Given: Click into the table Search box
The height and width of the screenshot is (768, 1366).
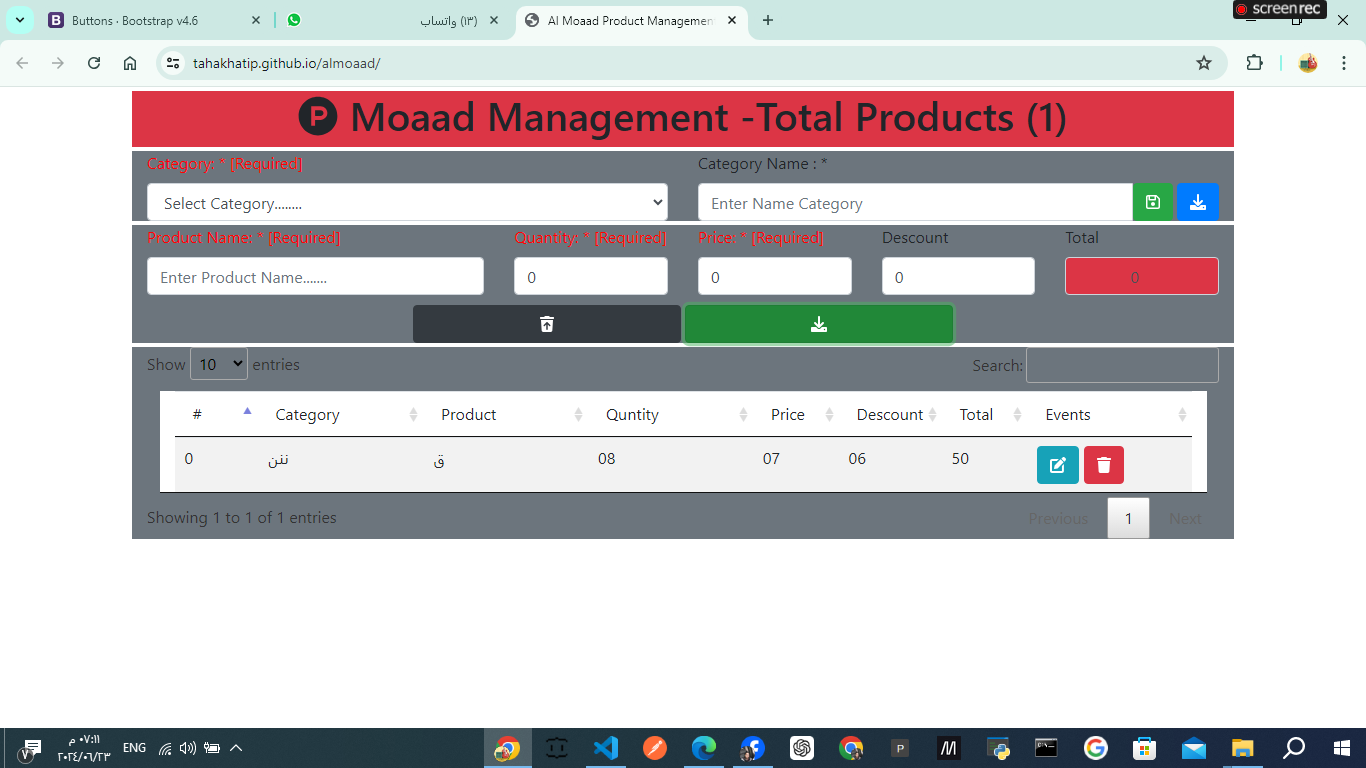Looking at the screenshot, I should click(1122, 365).
